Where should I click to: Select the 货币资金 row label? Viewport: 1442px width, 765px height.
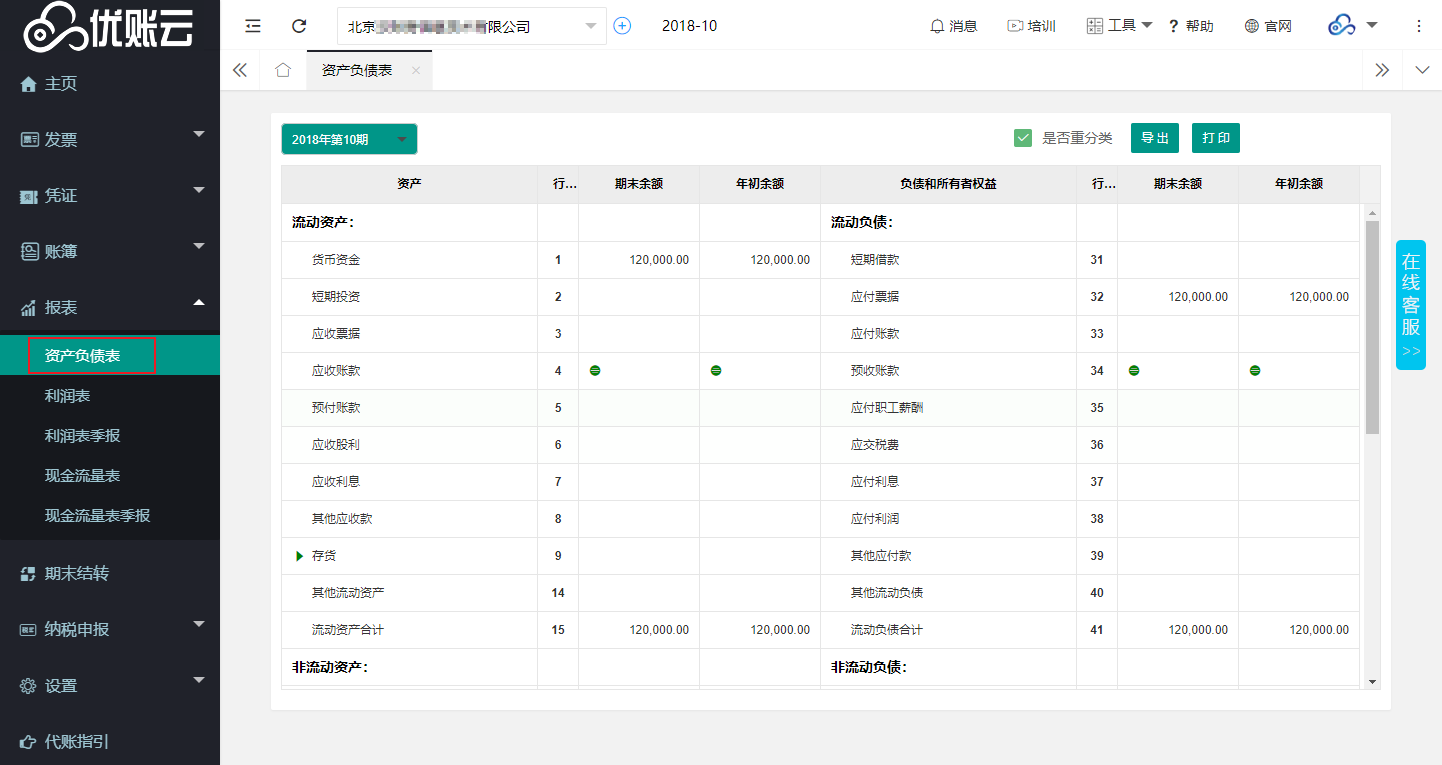pyautogui.click(x=336, y=260)
